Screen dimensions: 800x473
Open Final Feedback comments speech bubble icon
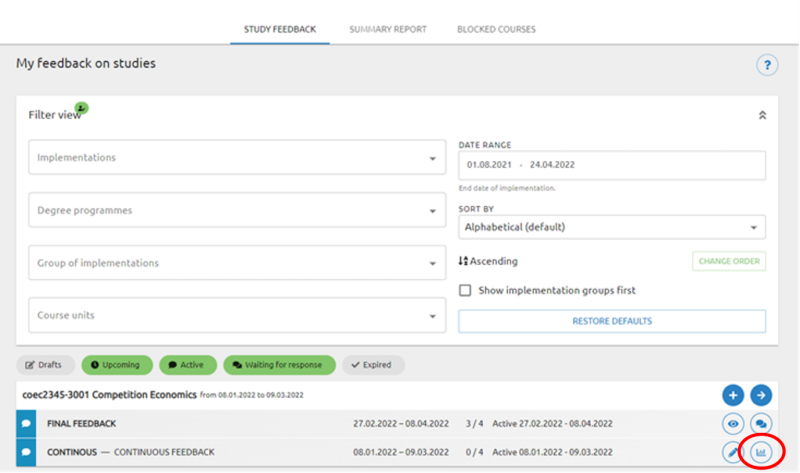tap(761, 424)
